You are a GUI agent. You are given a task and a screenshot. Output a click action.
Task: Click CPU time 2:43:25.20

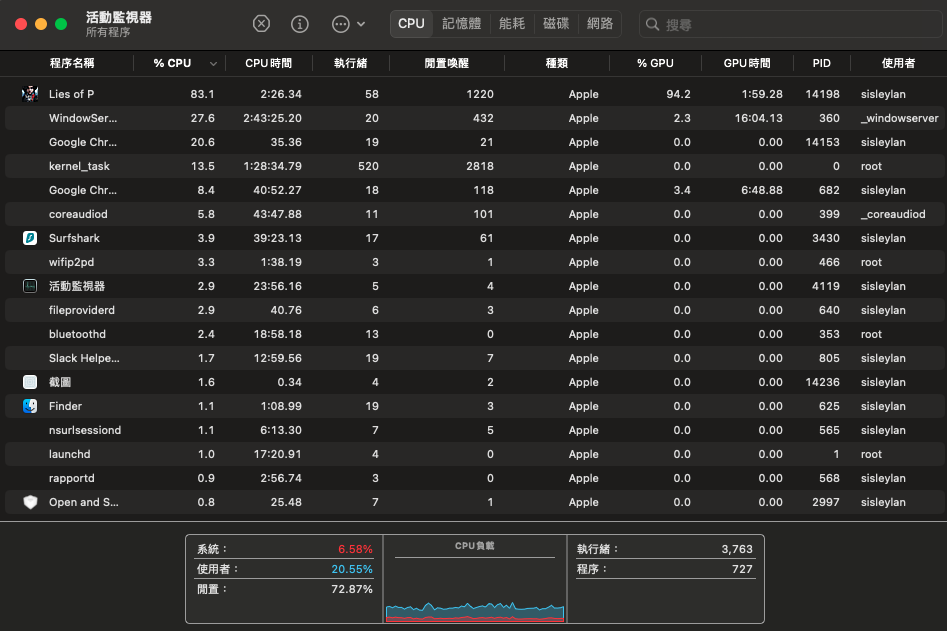point(272,118)
